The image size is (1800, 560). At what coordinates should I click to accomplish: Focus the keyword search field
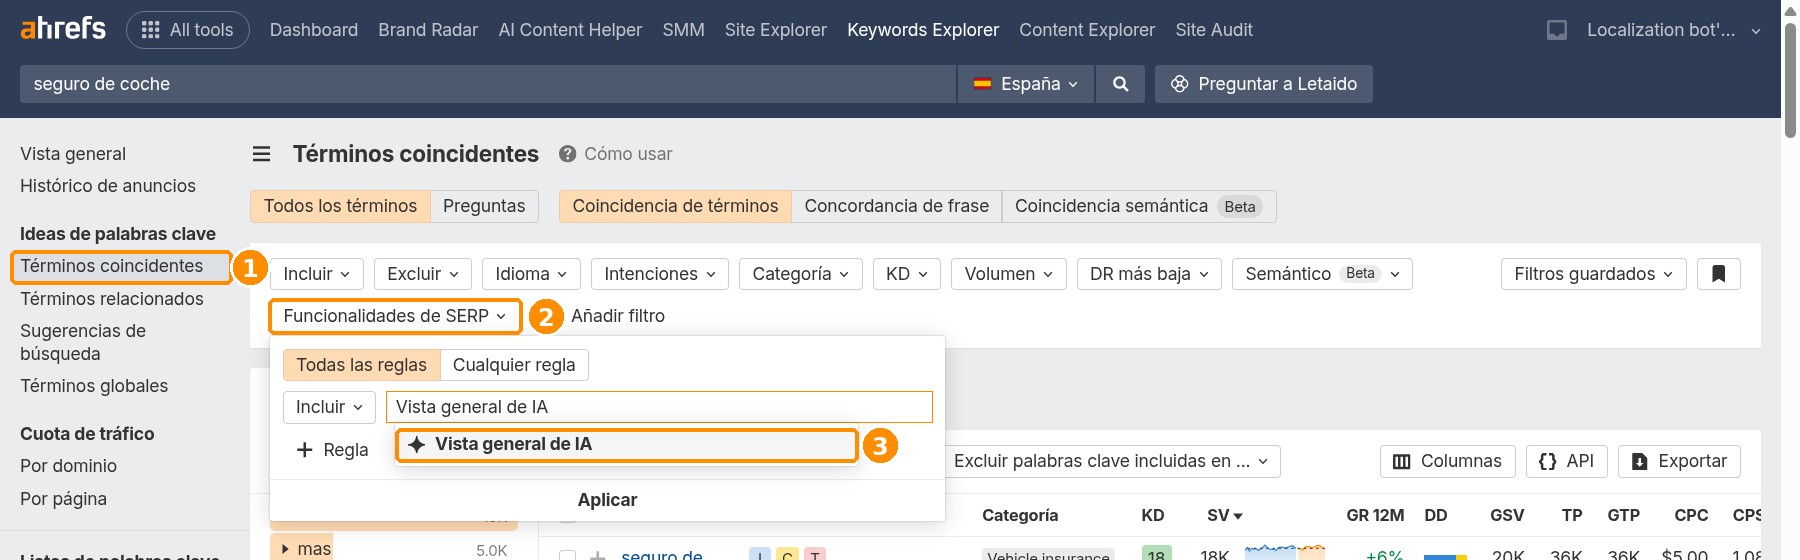tap(488, 84)
